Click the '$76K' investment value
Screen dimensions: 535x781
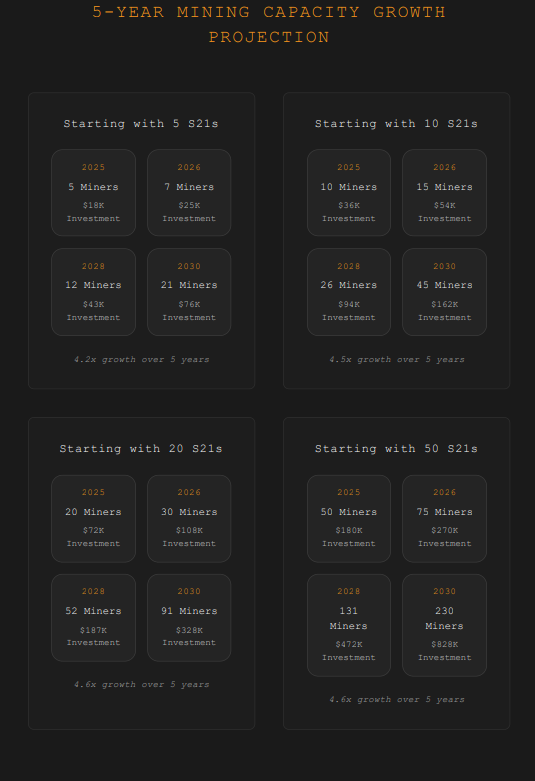pyautogui.click(x=189, y=304)
